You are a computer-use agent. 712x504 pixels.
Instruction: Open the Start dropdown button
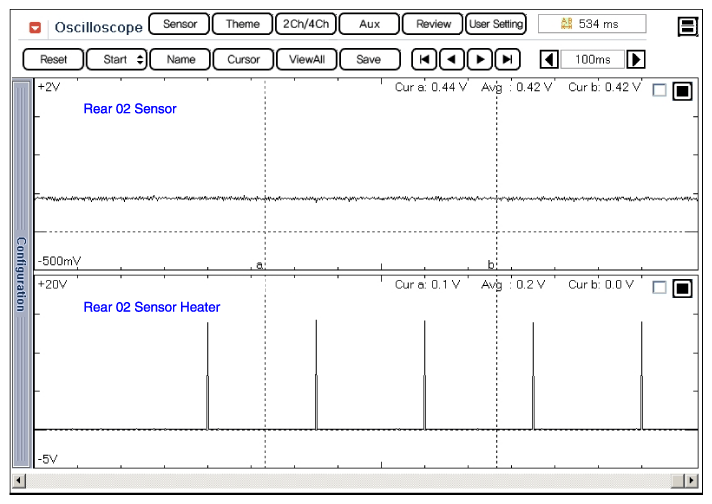(x=116, y=59)
